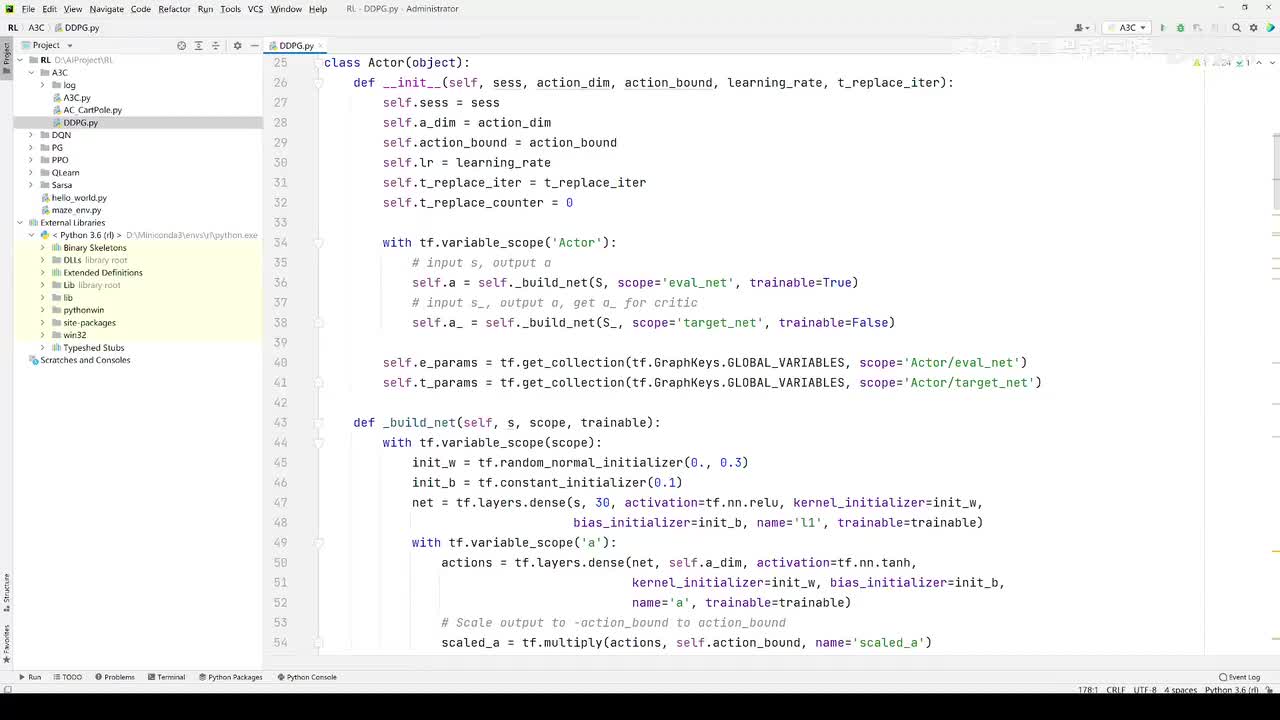Expand the site-packages library node

click(43, 323)
